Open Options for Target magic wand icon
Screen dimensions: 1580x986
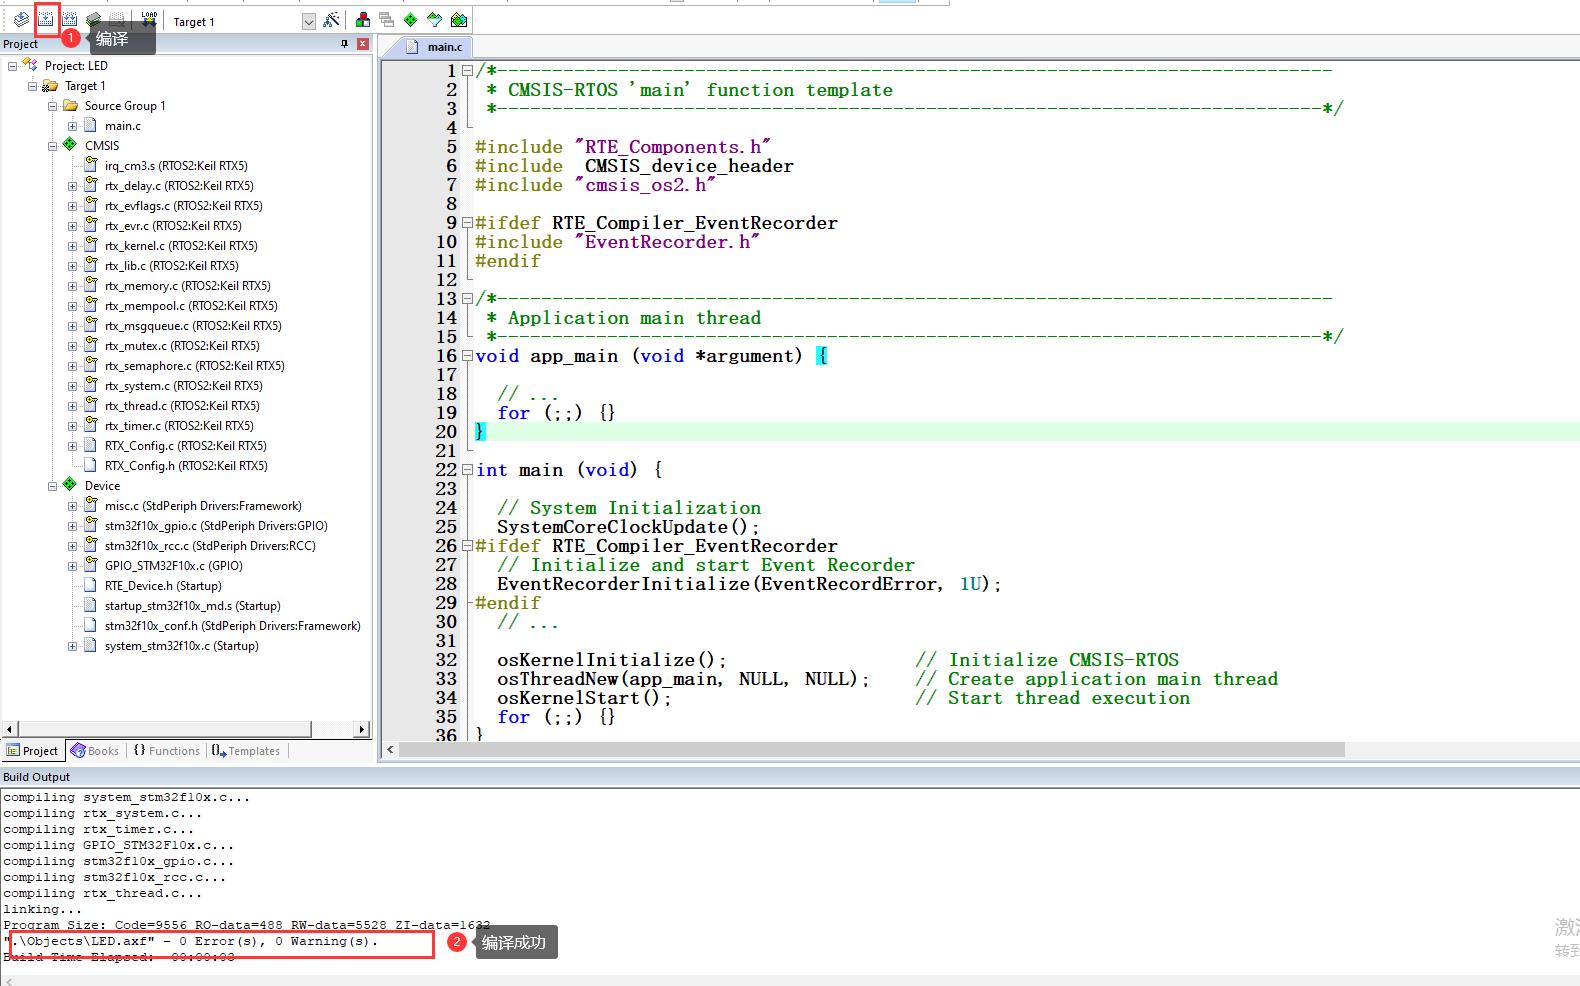[331, 20]
